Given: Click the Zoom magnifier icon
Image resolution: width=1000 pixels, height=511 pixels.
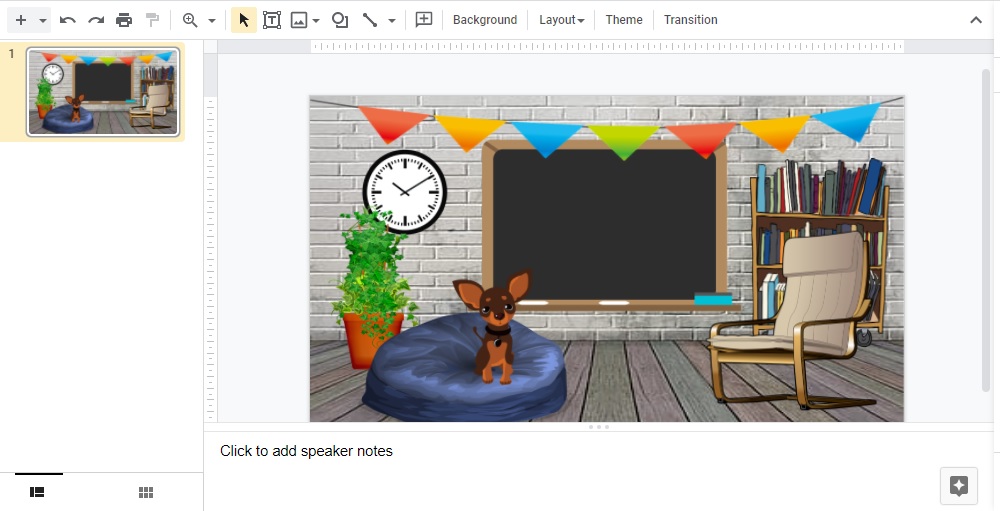Looking at the screenshot, I should coord(190,20).
